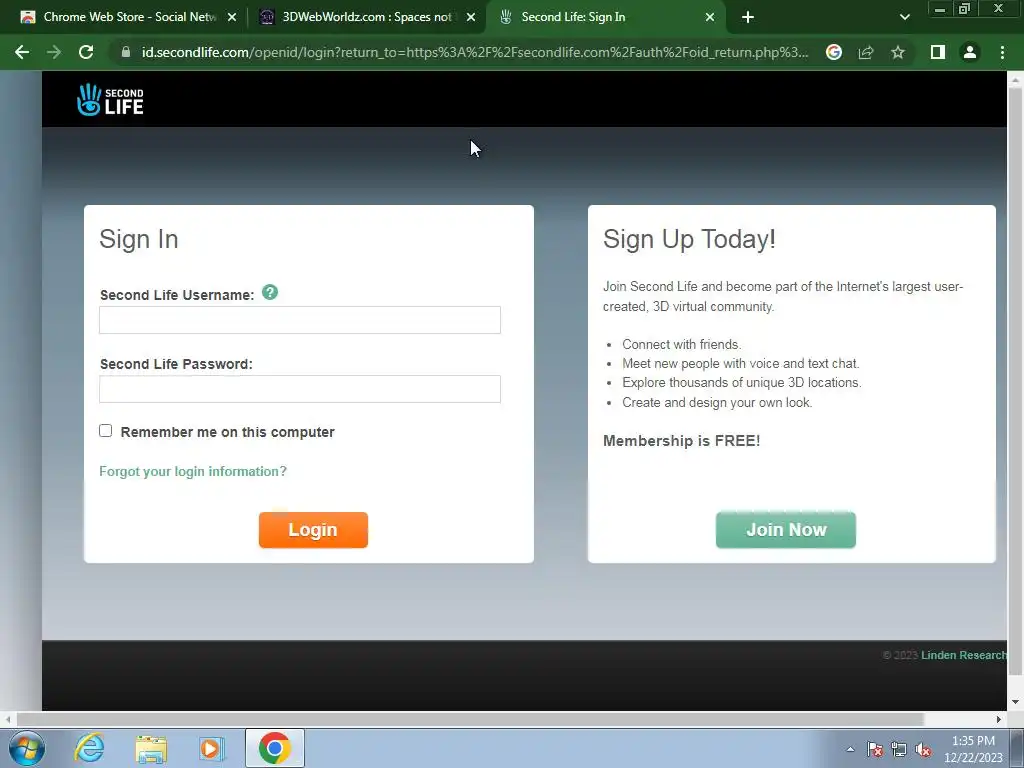This screenshot has width=1024, height=768.
Task: Click the network tray icon
Action: [899, 749]
